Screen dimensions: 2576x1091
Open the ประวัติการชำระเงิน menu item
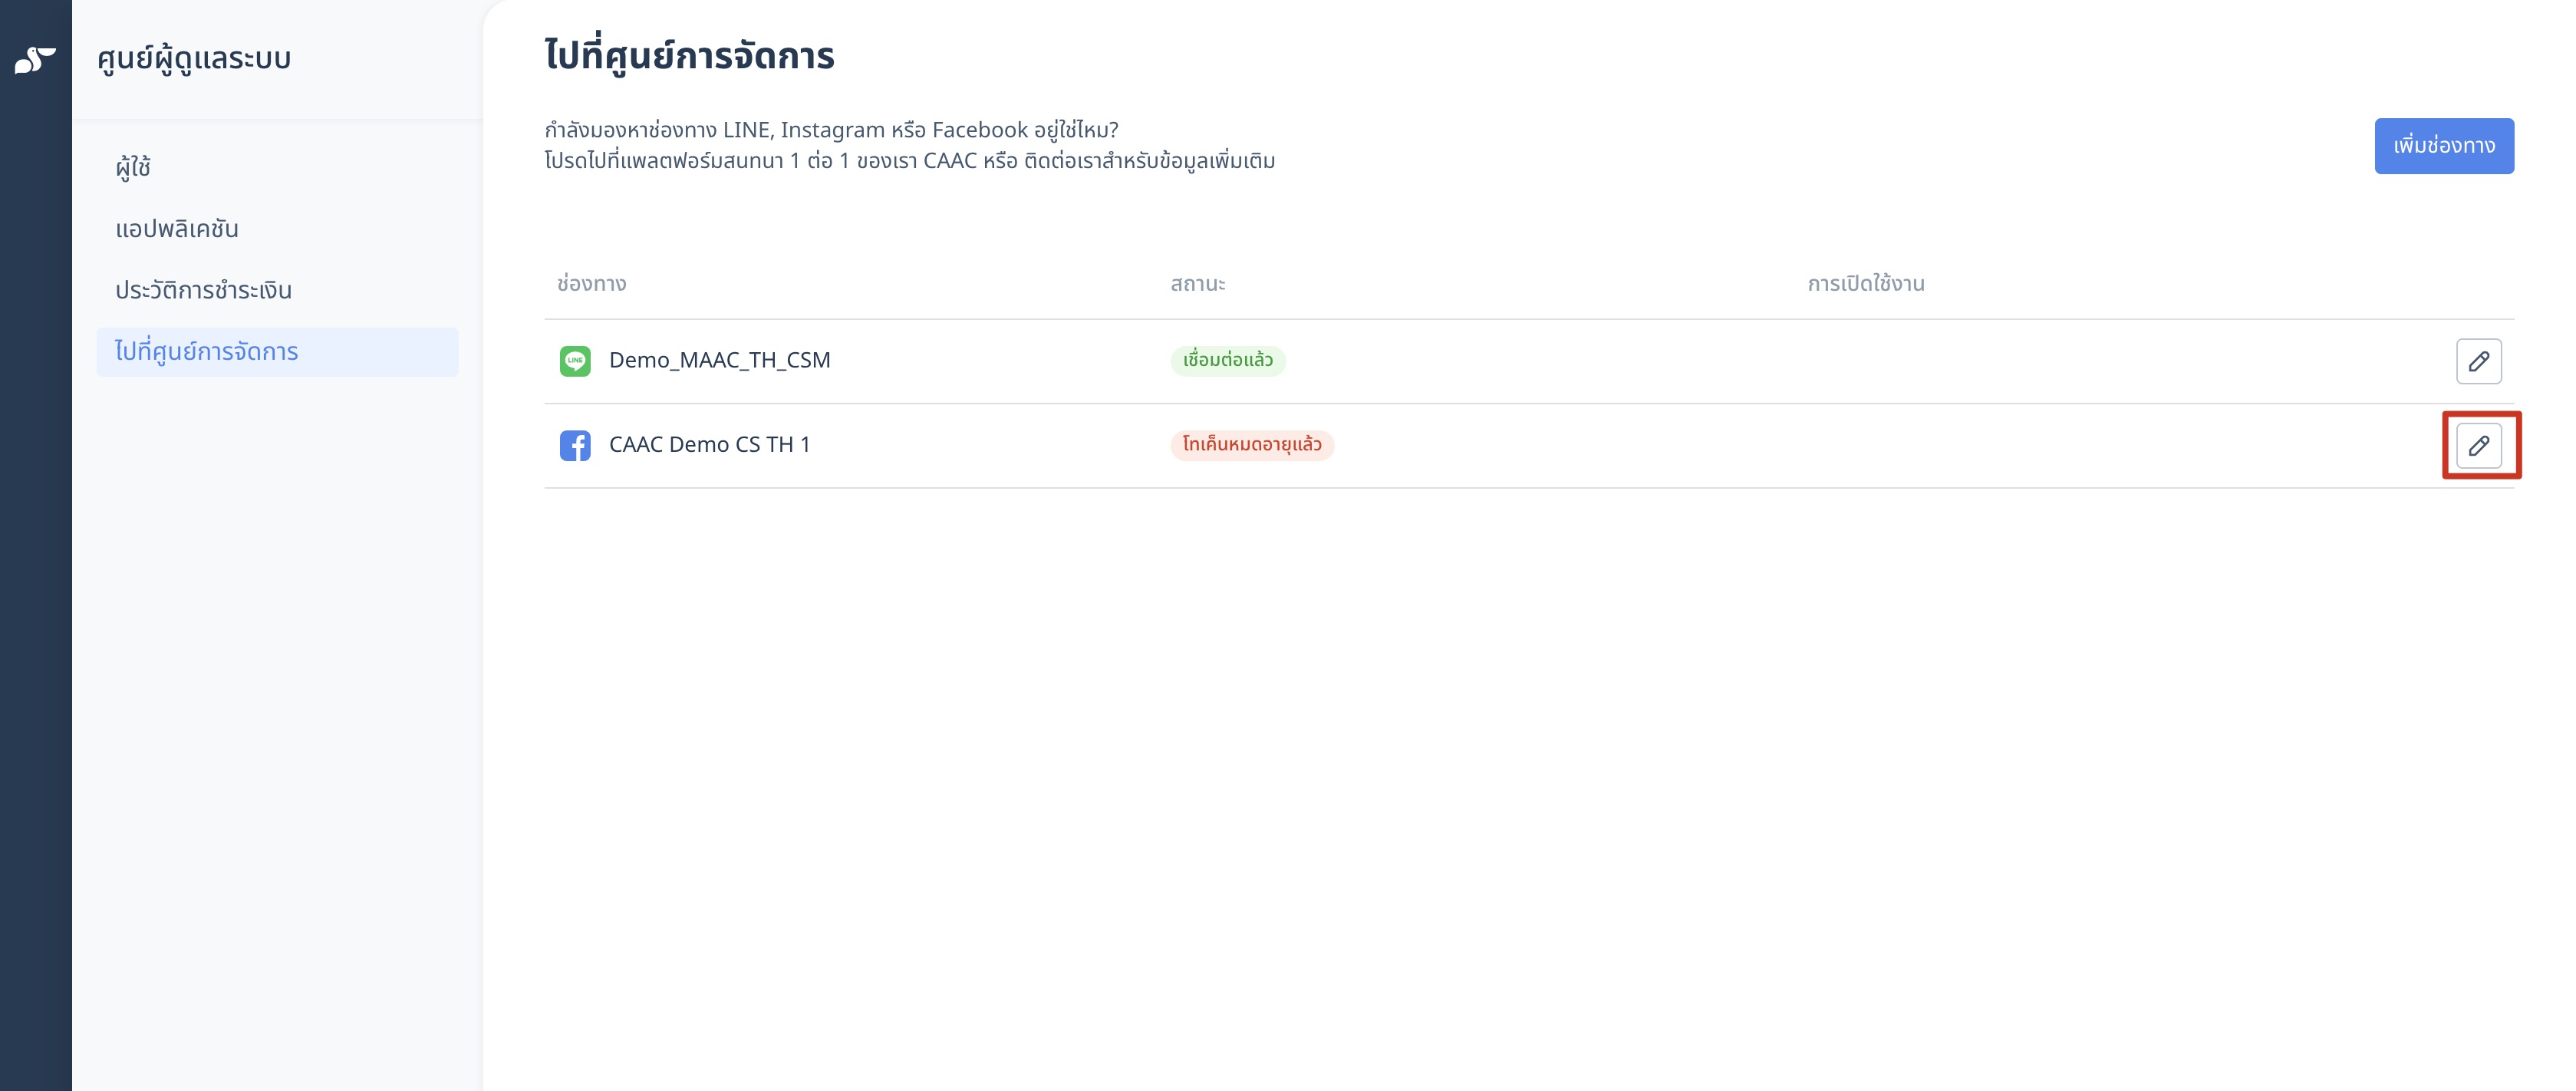[204, 290]
